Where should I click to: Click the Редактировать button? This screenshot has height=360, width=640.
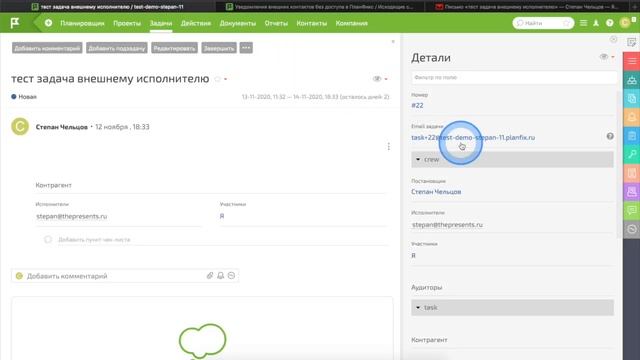(174, 48)
